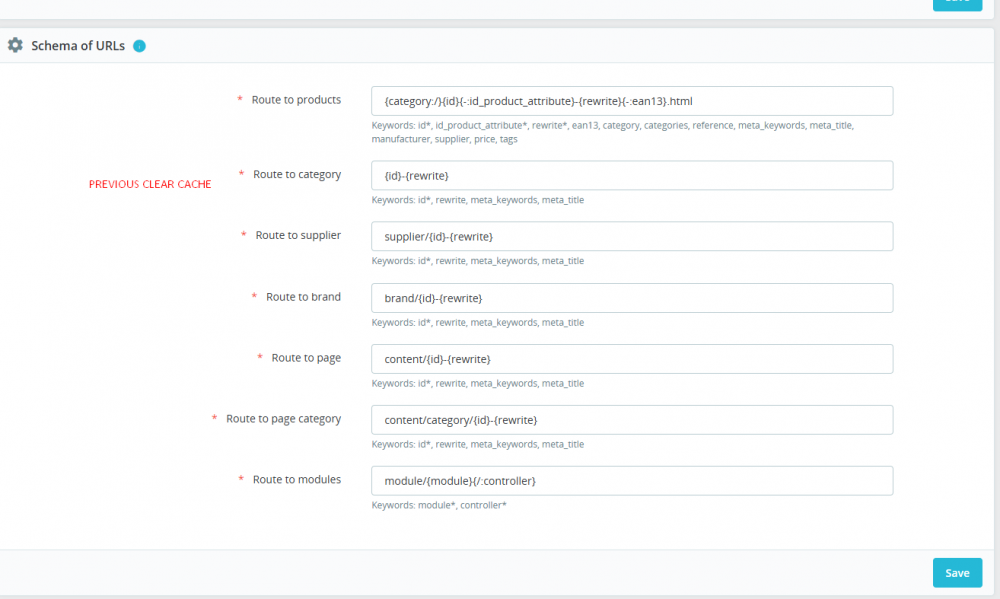Click the partially visible Save button at top
Image resolution: width=1000 pixels, height=599 pixels.
[957, 3]
